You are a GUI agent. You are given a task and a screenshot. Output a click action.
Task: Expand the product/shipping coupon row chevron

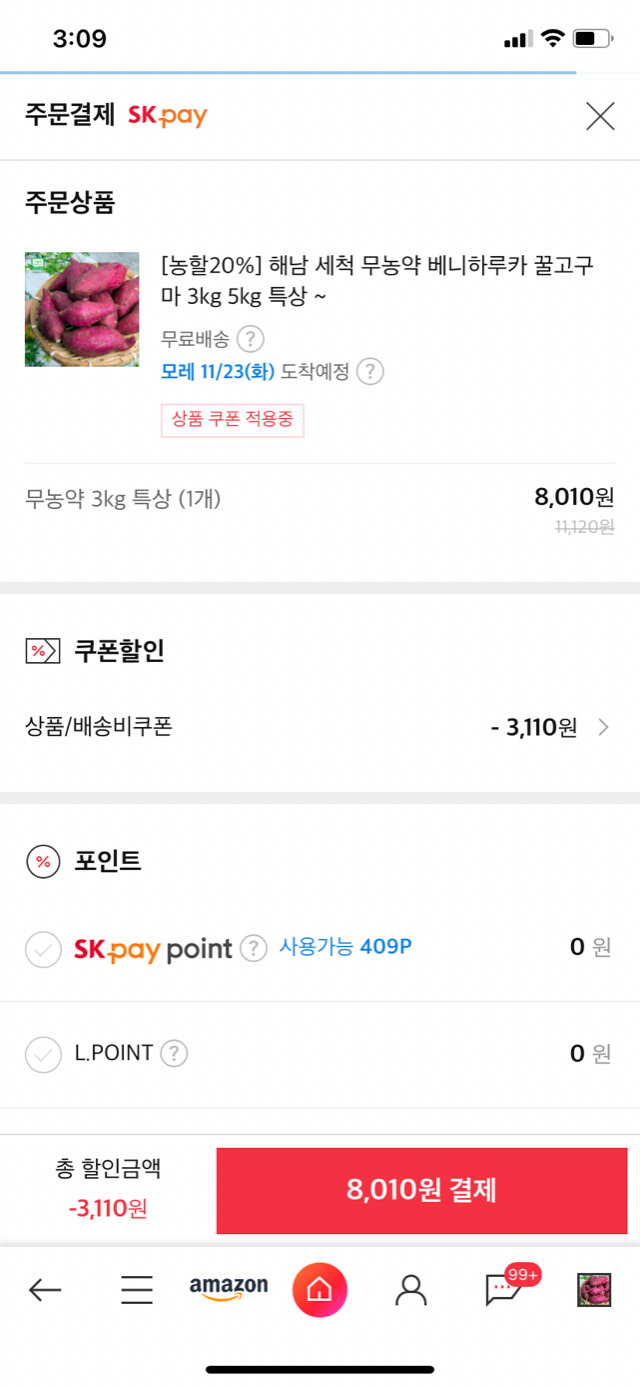[x=603, y=727]
